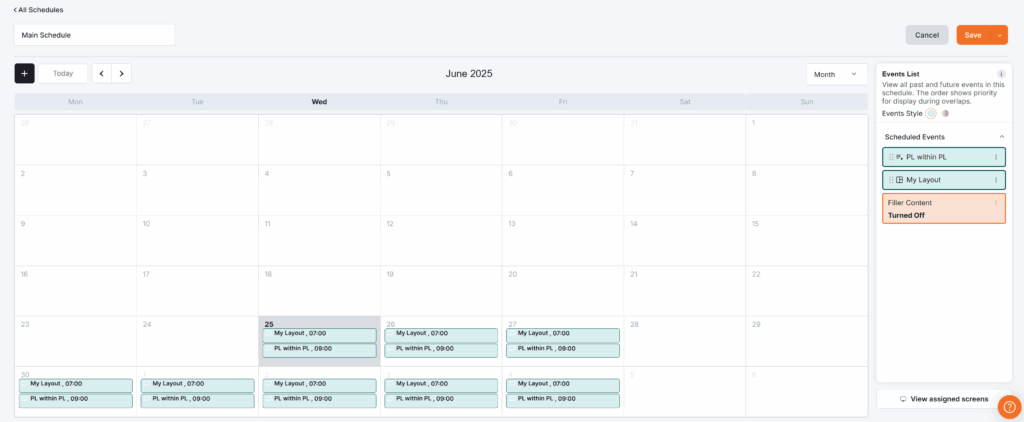Open PL within PL event on June 27
1024x422 pixels.
tap(563, 350)
